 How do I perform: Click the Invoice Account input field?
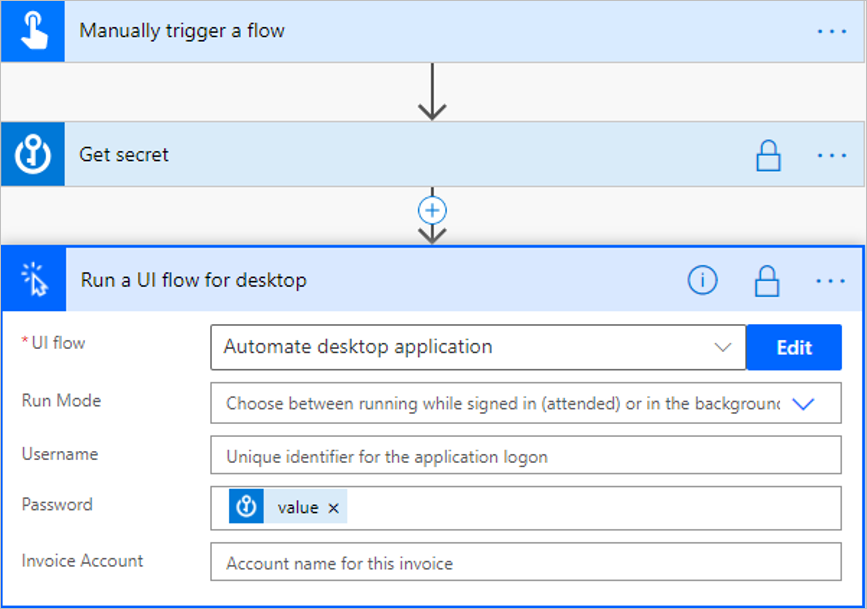pos(525,563)
